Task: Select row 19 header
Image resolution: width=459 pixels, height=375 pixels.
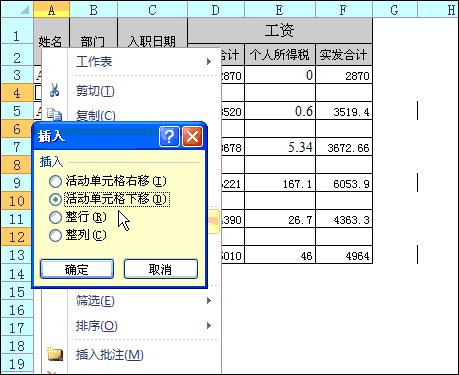Action: click(17, 363)
